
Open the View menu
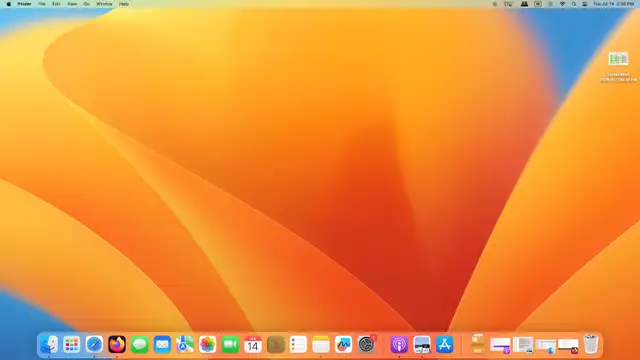point(72,4)
